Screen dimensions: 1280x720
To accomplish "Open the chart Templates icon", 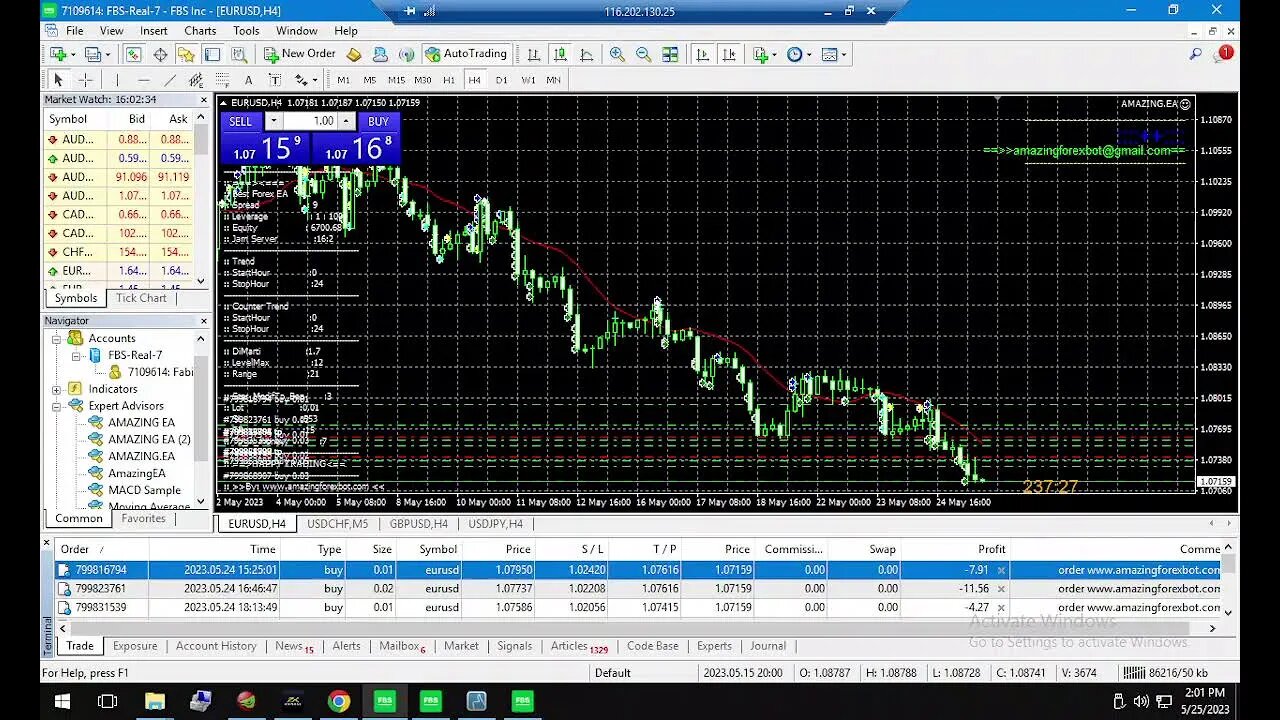I will coord(829,54).
